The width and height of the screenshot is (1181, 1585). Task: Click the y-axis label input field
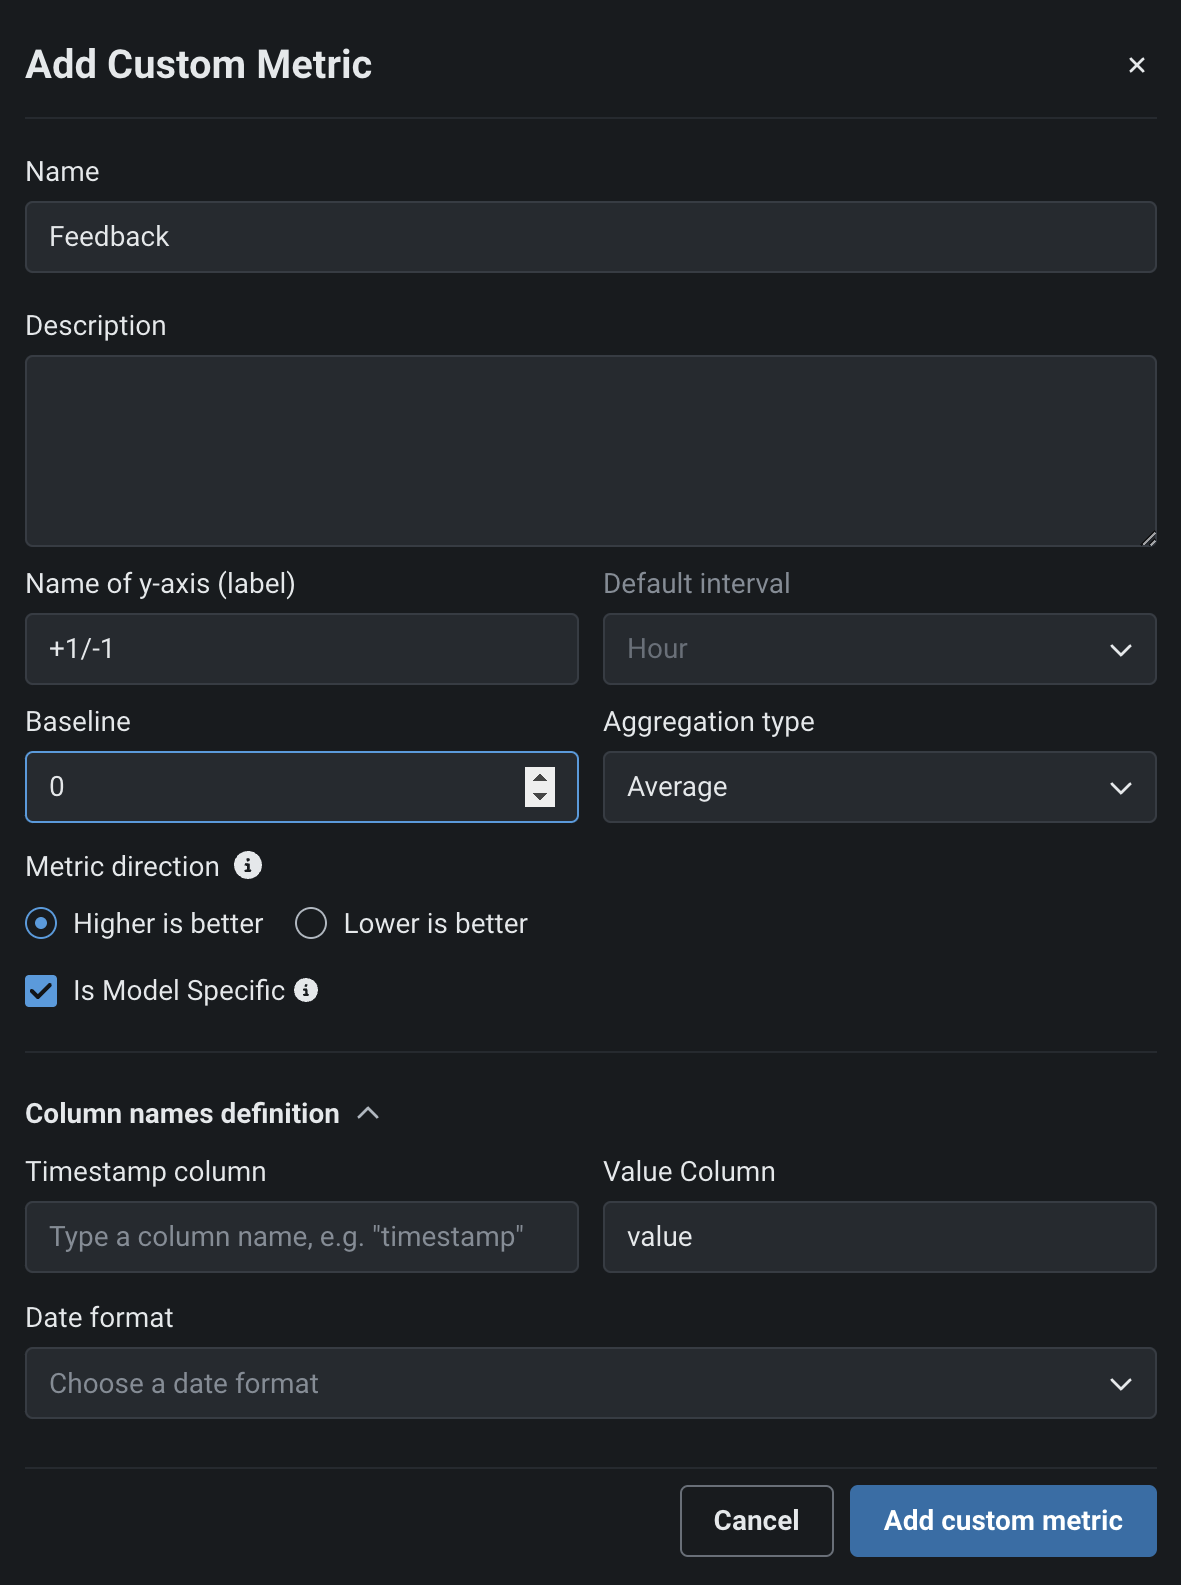pyautogui.click(x=301, y=649)
